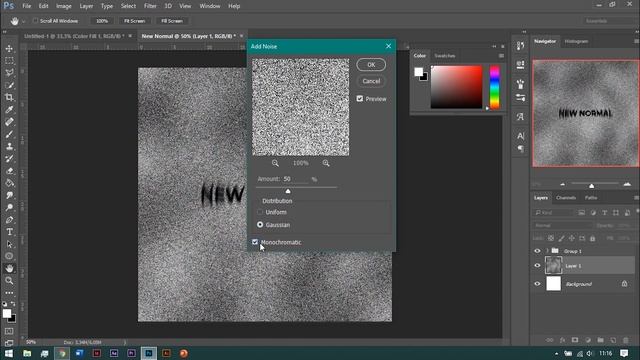The height and width of the screenshot is (360, 640).
Task: Select the Hand tool in toolbar
Action: click(9, 268)
